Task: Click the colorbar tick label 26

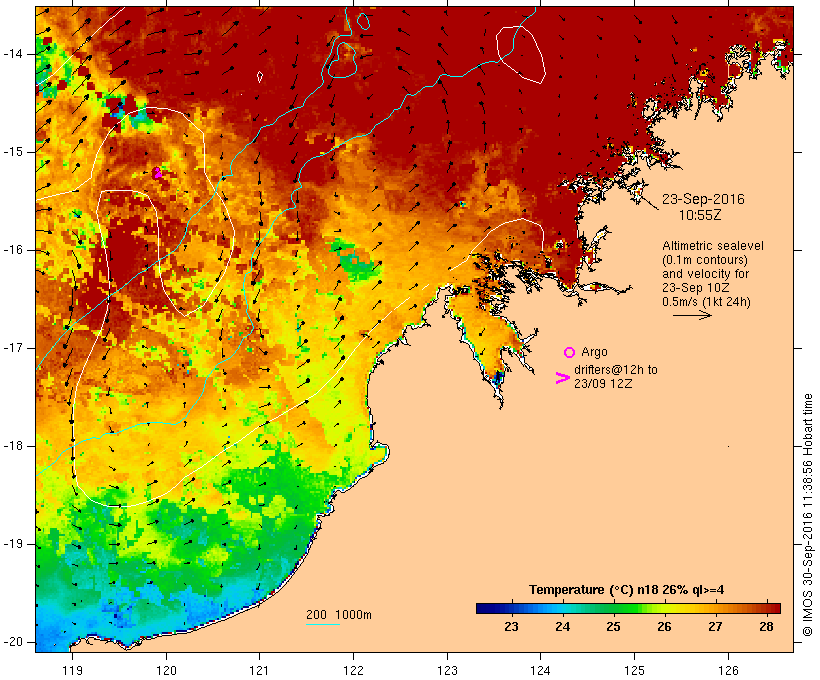Action: point(664,627)
